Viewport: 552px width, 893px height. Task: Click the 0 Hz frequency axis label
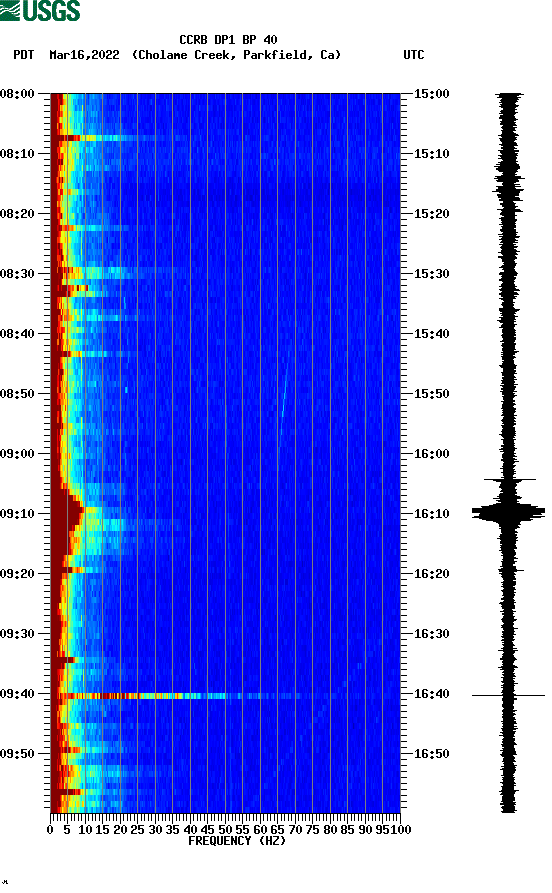pyautogui.click(x=50, y=830)
